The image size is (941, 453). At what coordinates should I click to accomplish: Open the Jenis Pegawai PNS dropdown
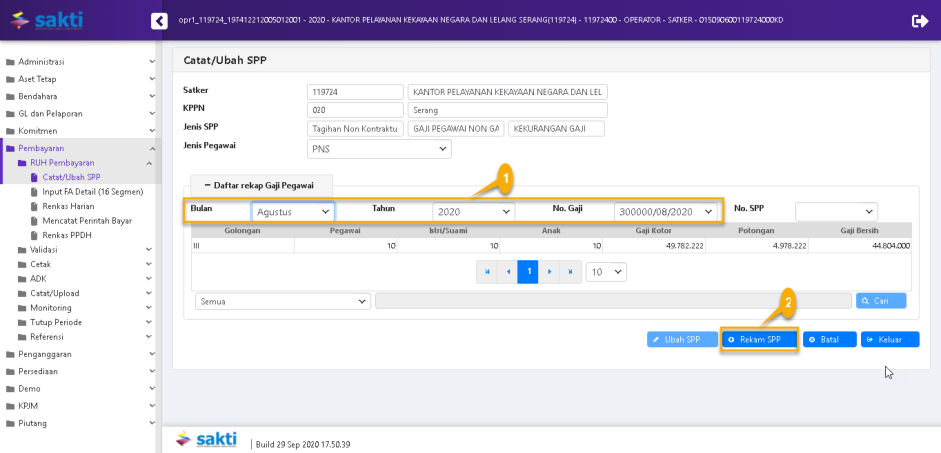[x=379, y=149]
